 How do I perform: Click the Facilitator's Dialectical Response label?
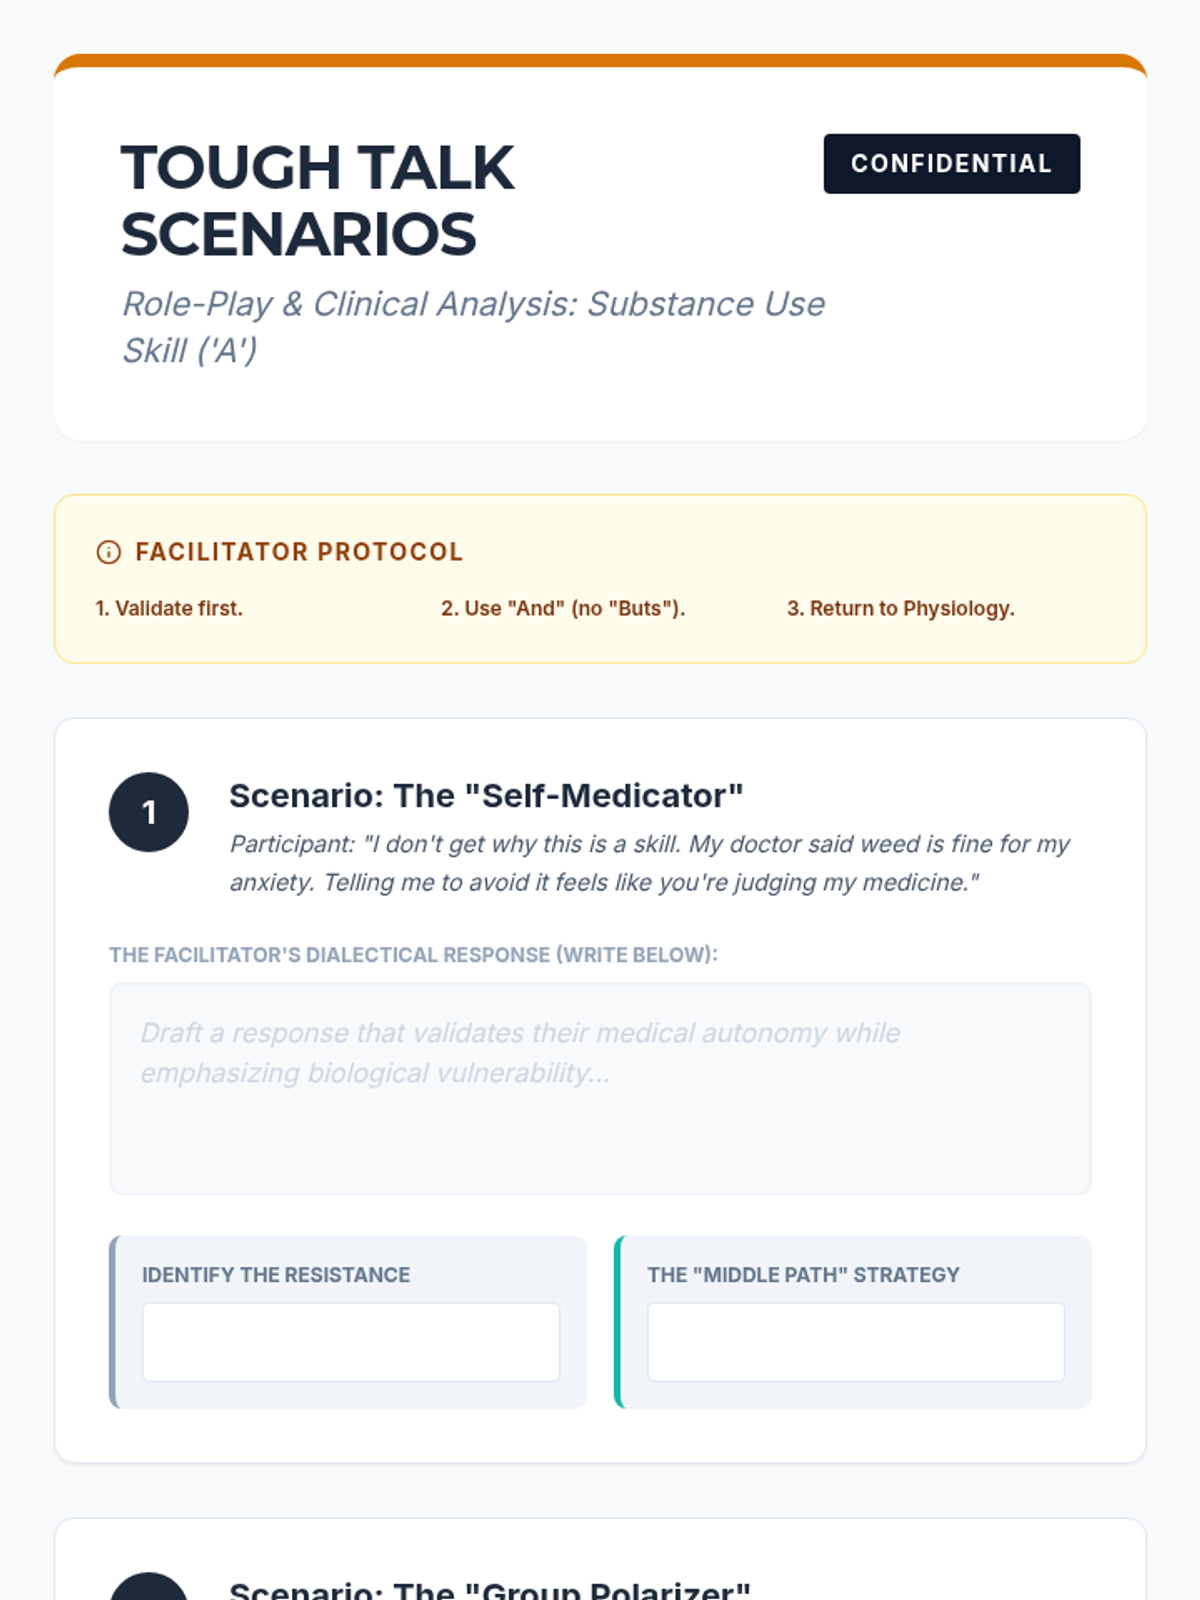click(x=413, y=955)
